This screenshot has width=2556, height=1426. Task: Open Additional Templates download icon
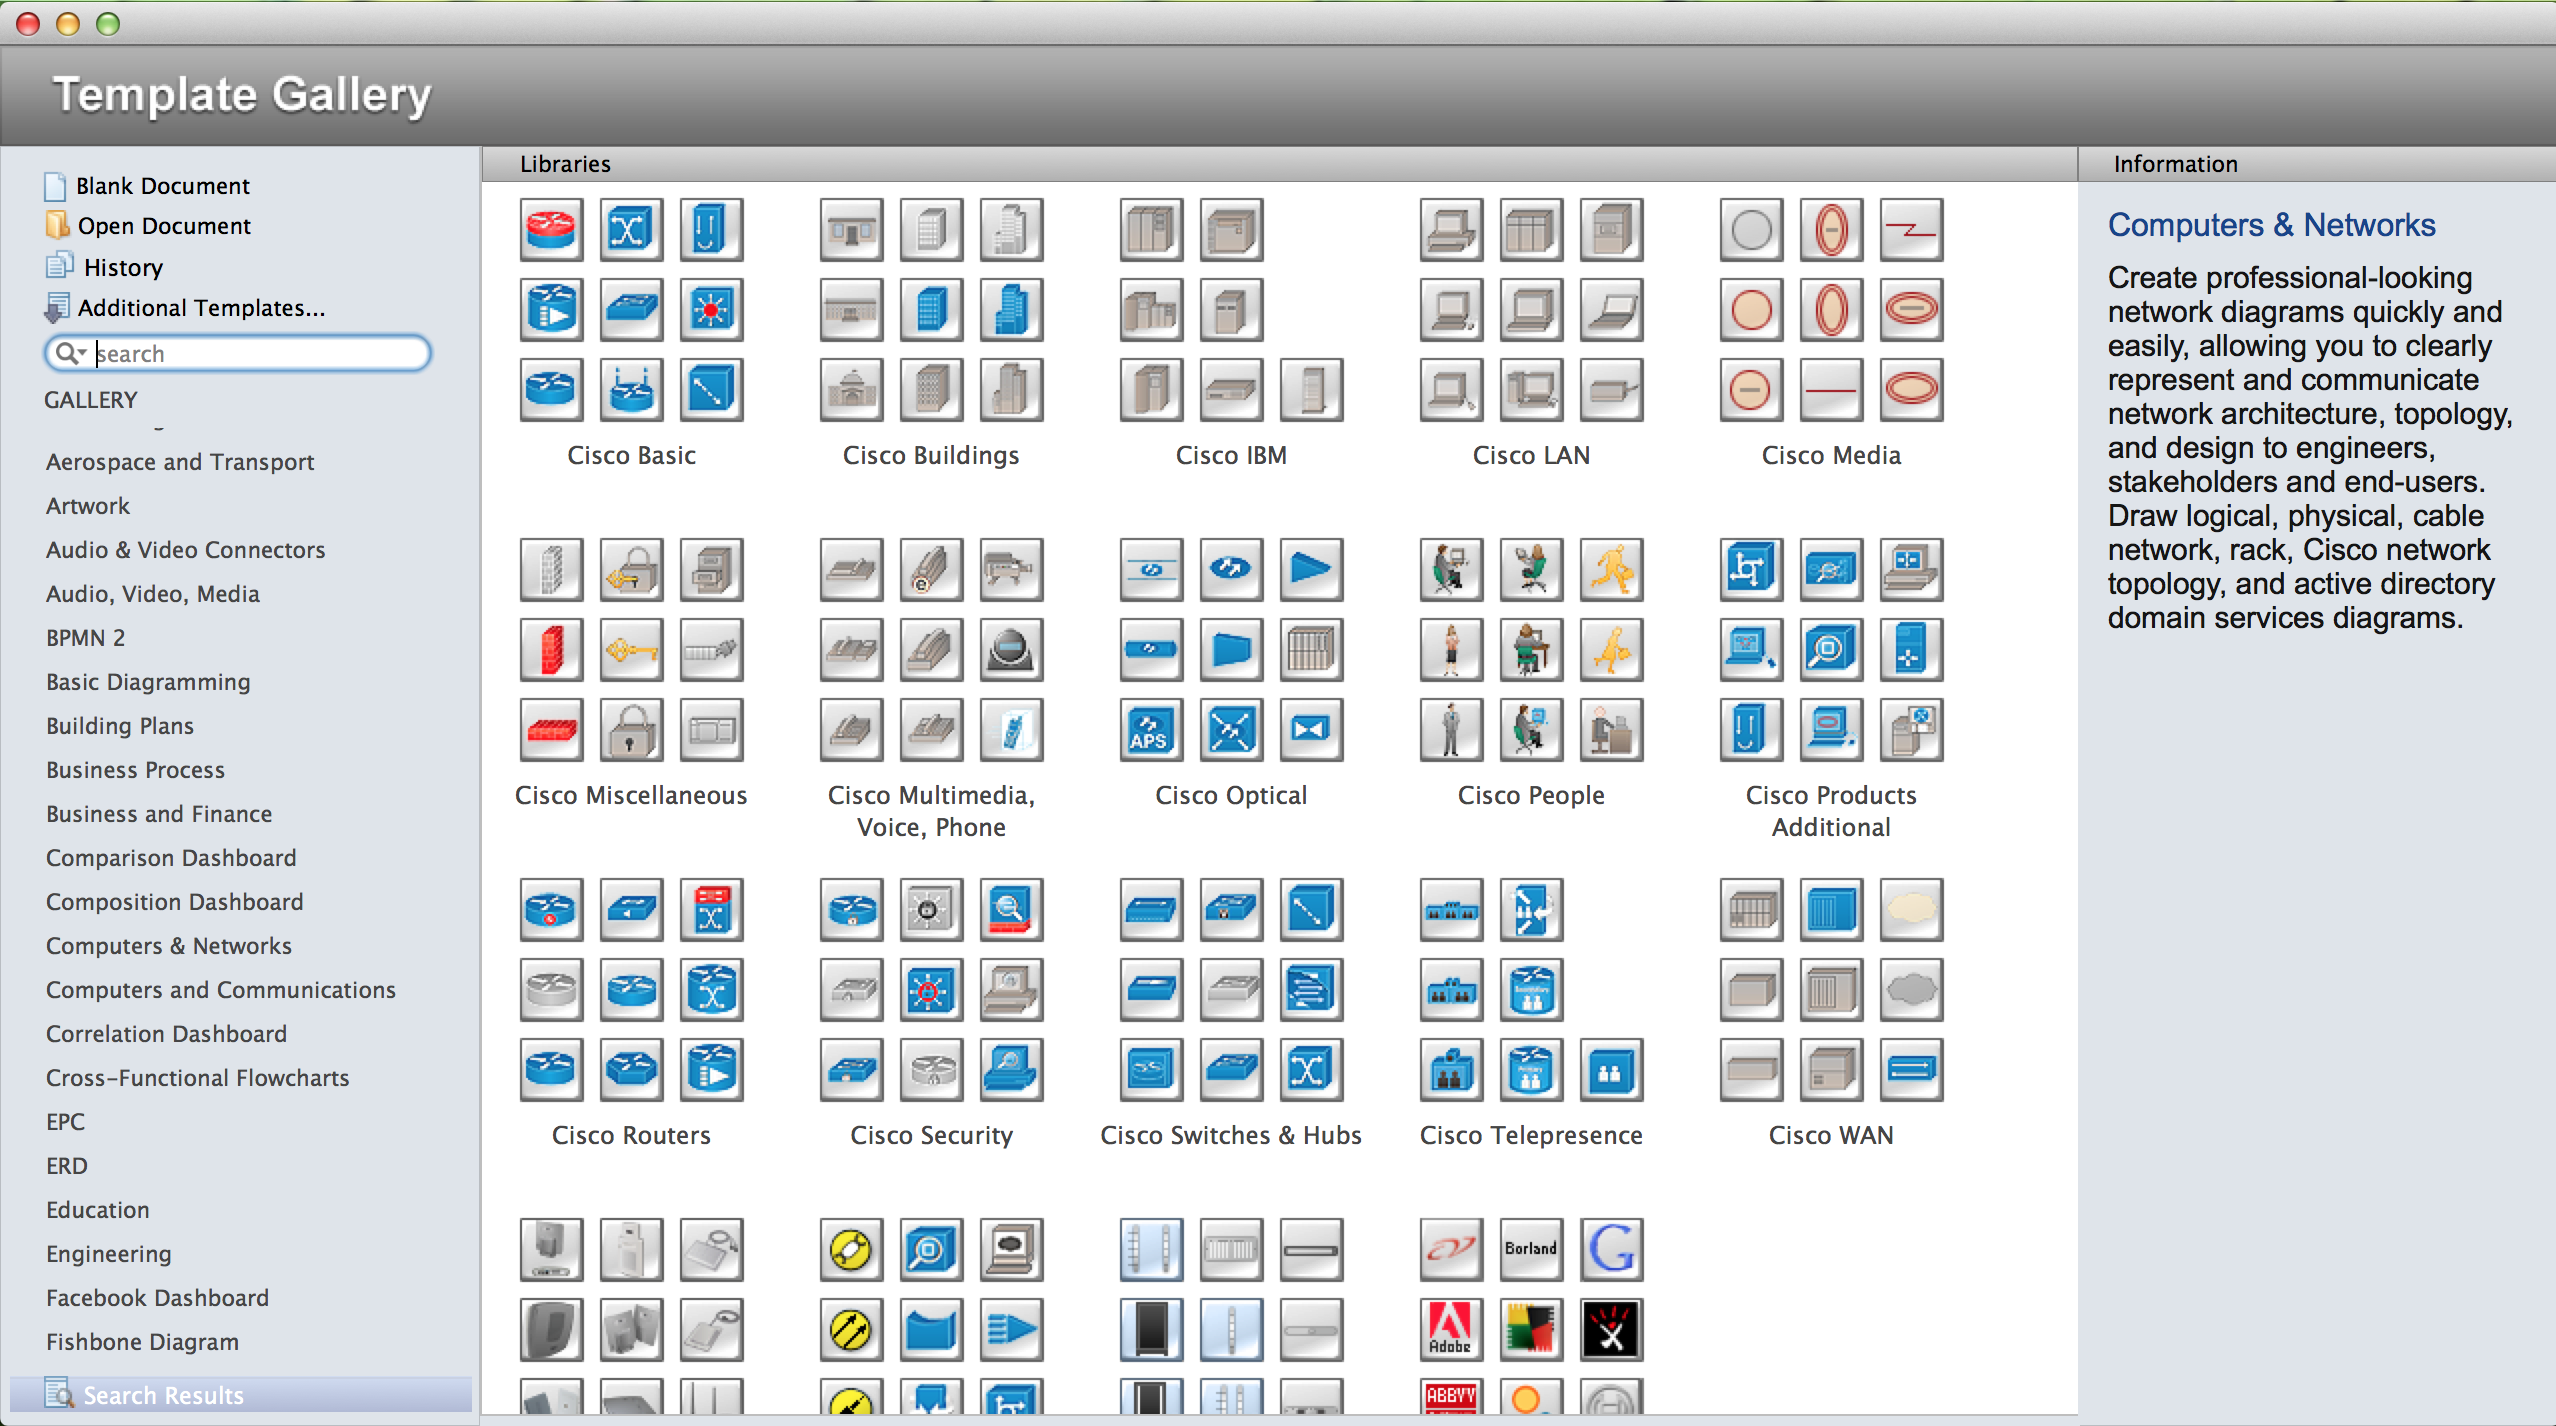pos(57,308)
